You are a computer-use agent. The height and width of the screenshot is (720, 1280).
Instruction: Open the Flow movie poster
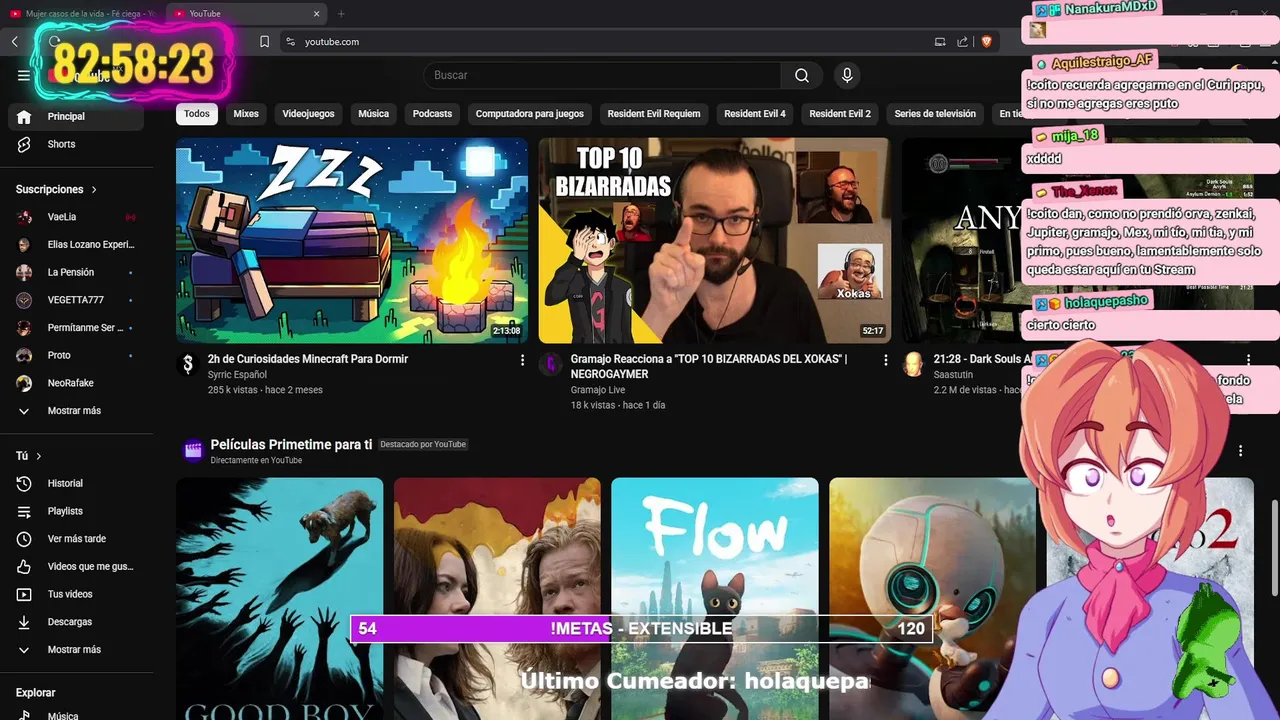[x=715, y=598]
